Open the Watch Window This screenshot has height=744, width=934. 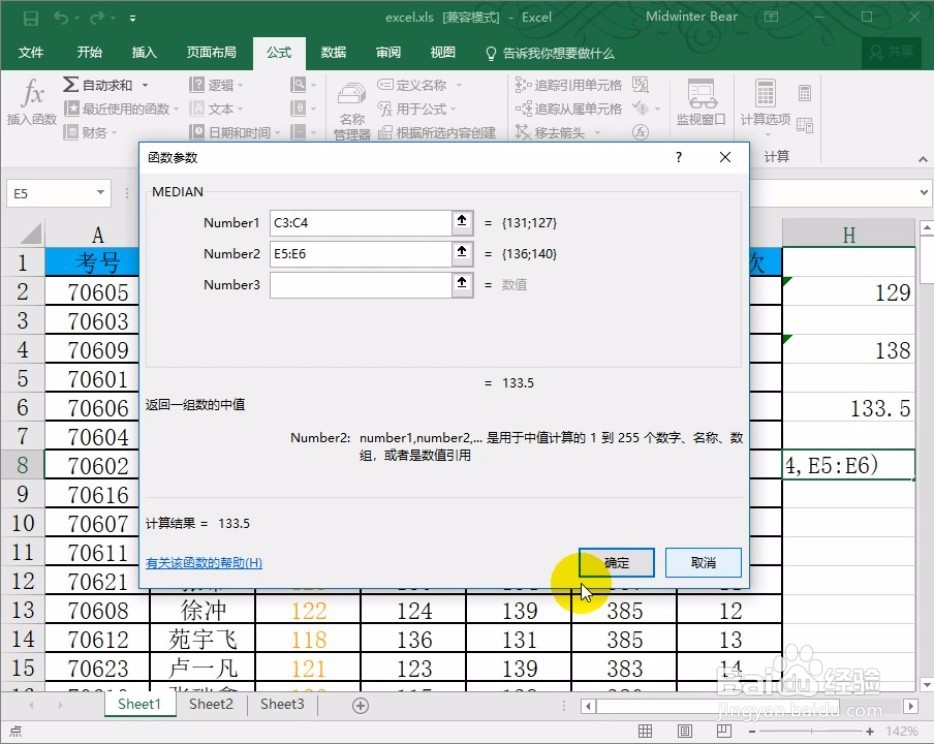coord(701,102)
